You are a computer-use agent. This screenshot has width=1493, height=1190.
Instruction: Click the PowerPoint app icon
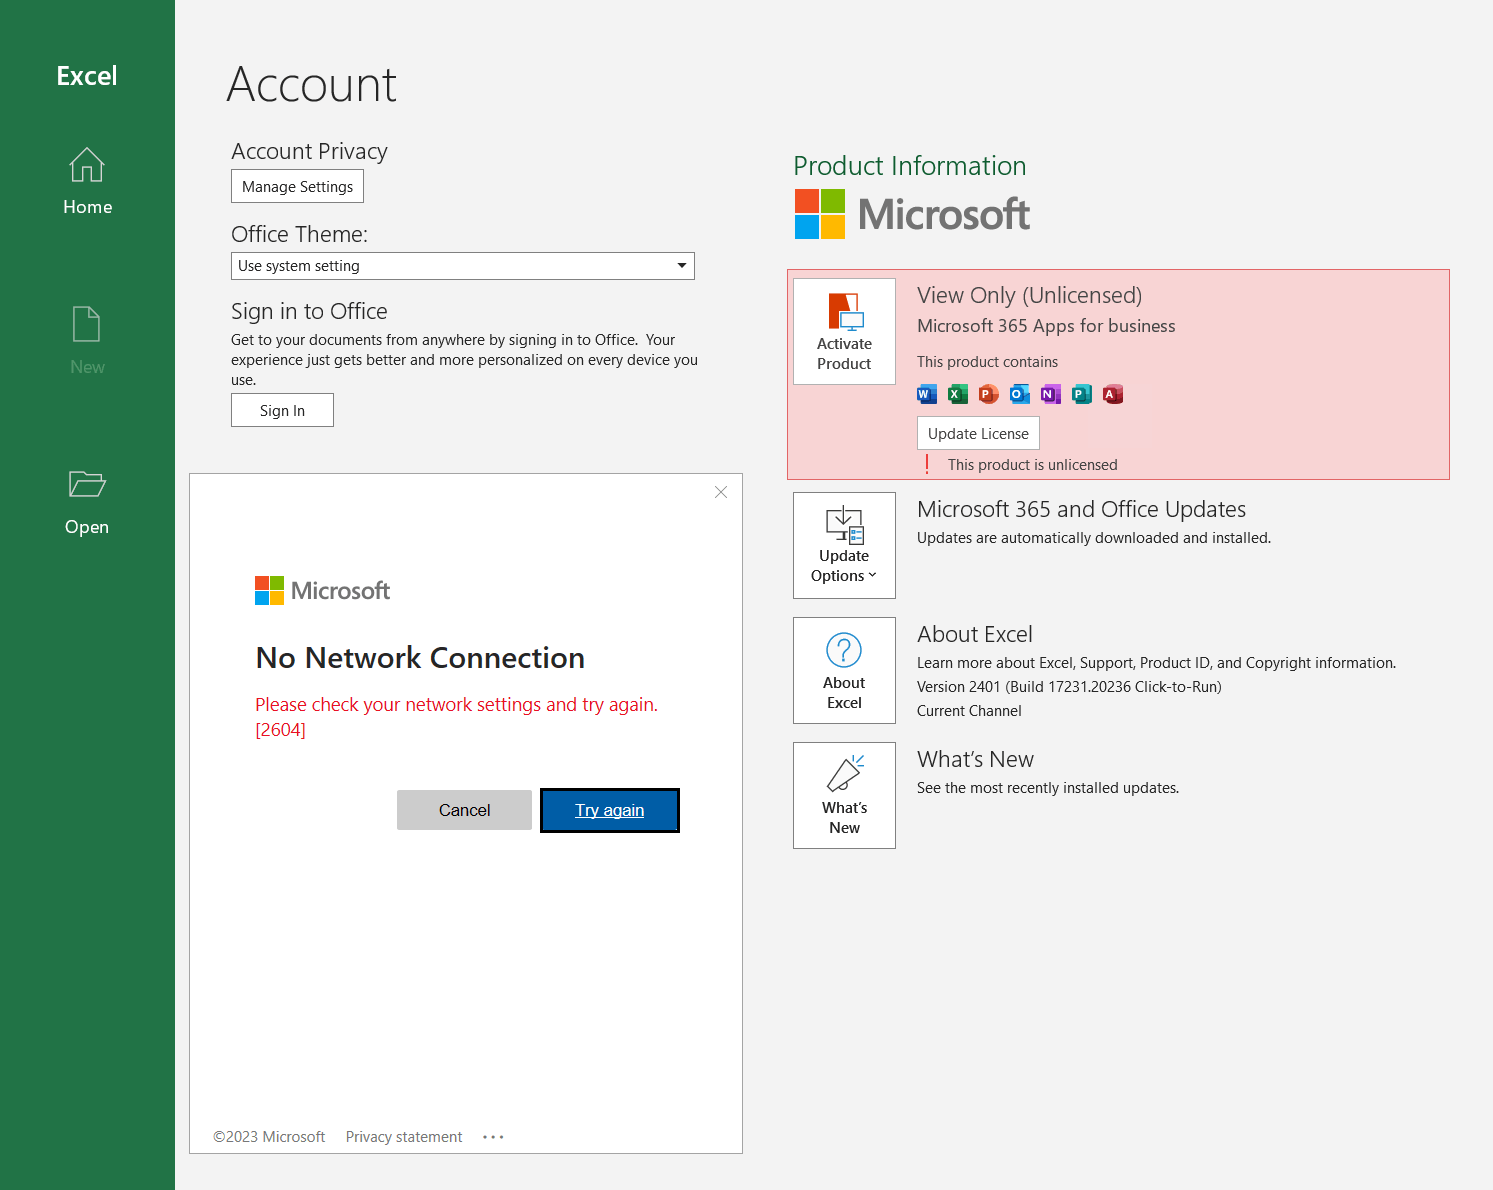tap(989, 394)
